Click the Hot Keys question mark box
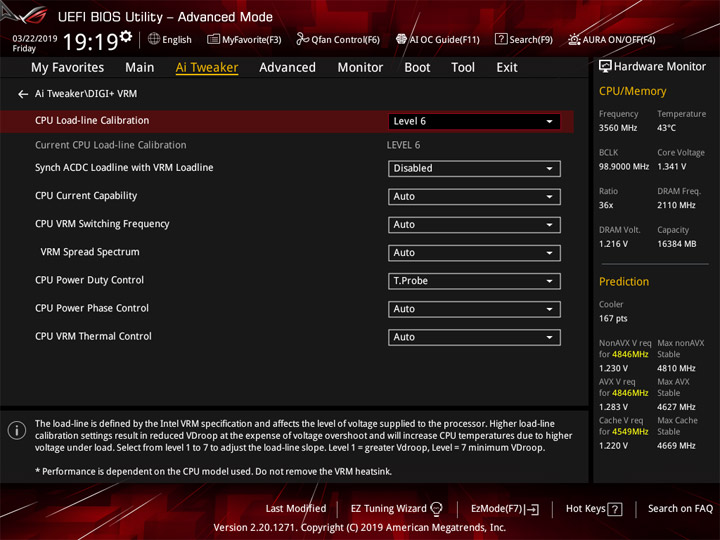The width and height of the screenshot is (720, 540). click(x=614, y=509)
